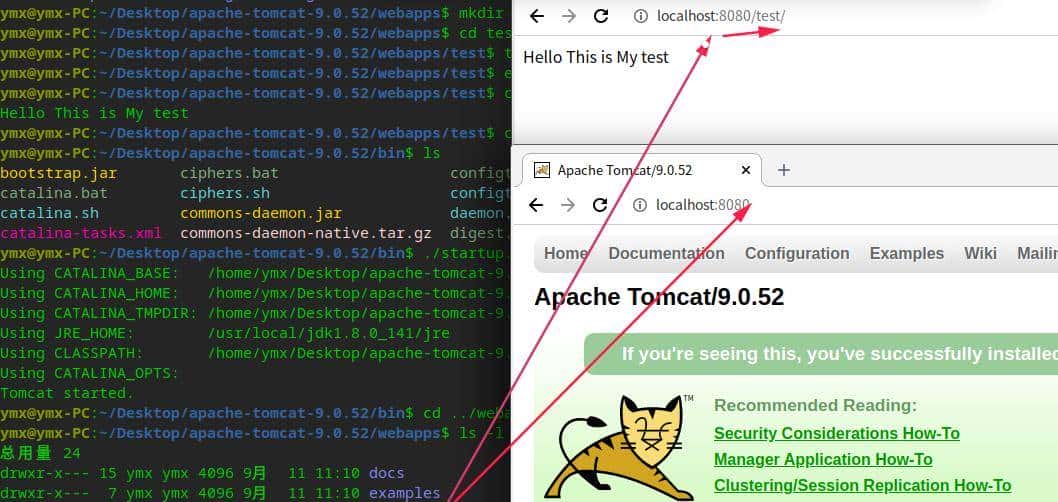Open the Clustering/Session Replication How-To link

click(x=862, y=486)
